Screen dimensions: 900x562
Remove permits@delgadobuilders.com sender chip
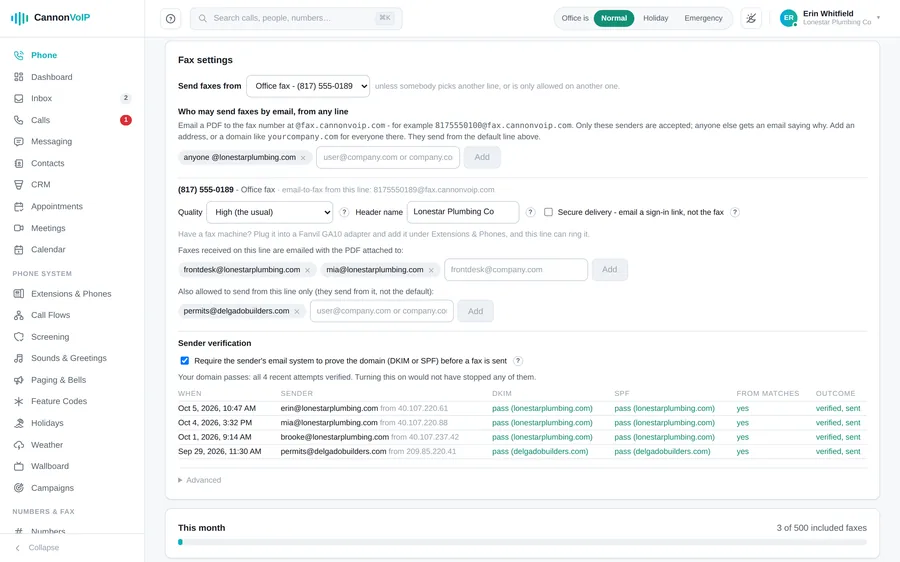coord(297,312)
